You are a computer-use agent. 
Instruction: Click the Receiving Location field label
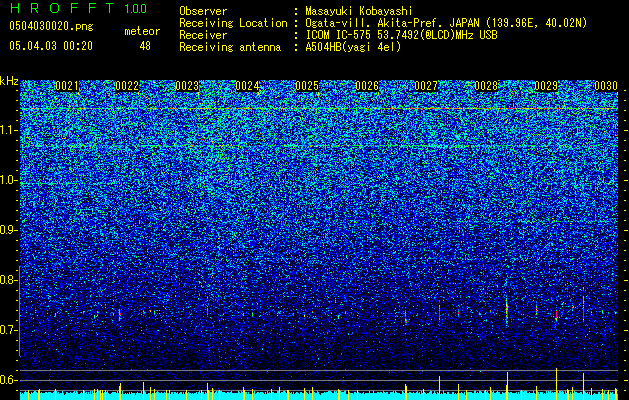tap(233, 23)
